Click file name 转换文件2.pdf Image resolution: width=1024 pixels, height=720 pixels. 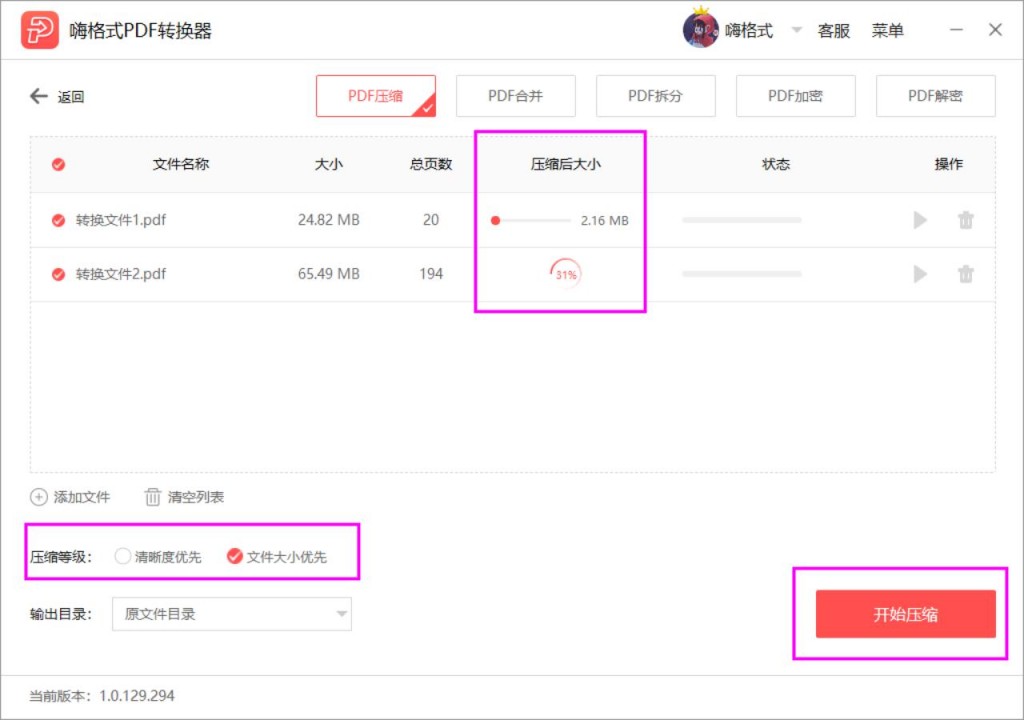121,274
